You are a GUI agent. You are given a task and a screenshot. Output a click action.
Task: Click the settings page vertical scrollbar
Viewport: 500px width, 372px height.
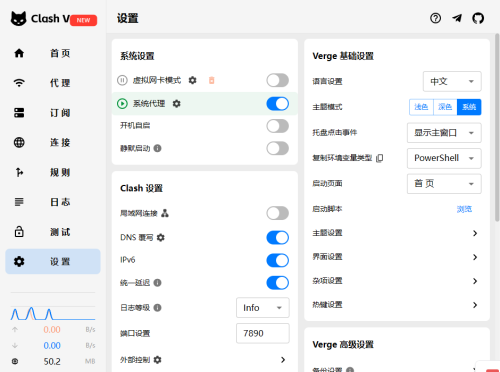pos(497,127)
